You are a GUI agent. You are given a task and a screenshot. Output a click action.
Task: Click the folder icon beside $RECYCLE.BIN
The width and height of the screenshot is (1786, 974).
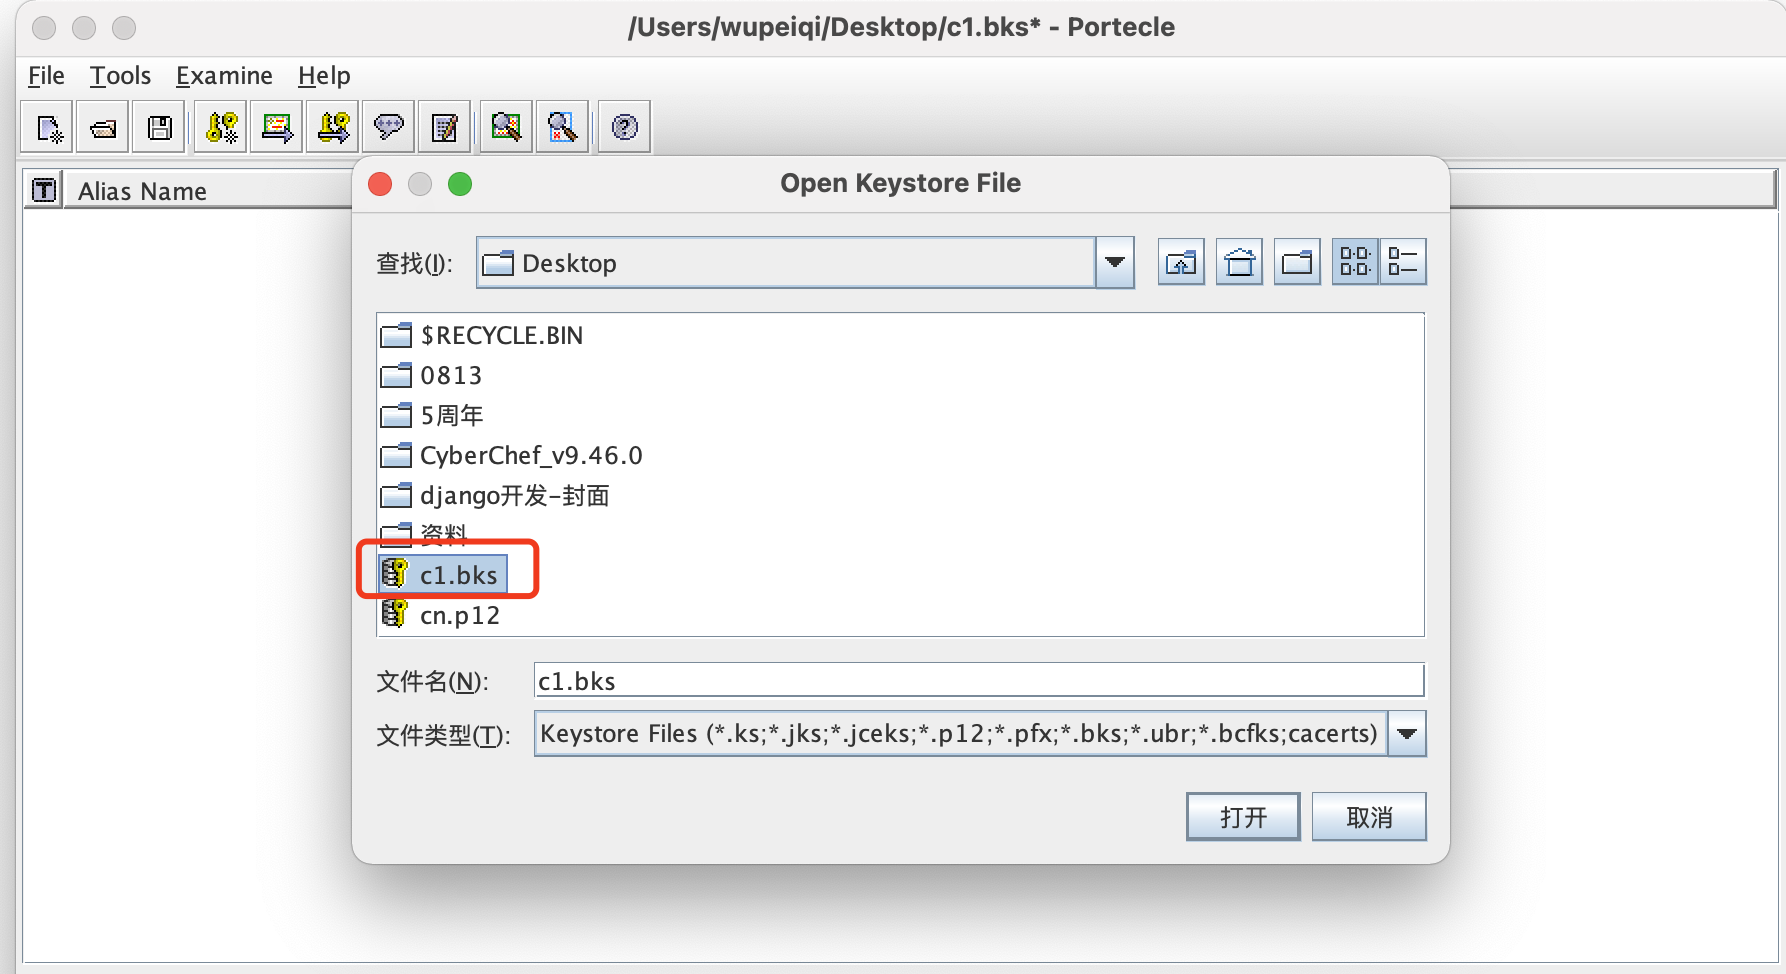(x=396, y=335)
